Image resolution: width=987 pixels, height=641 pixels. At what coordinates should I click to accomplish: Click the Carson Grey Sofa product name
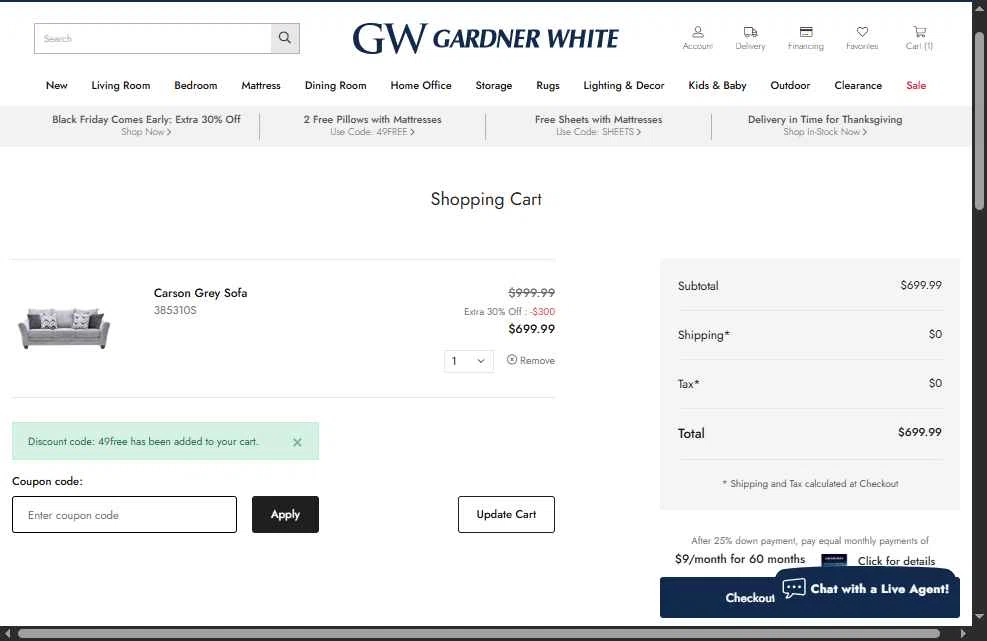200,293
